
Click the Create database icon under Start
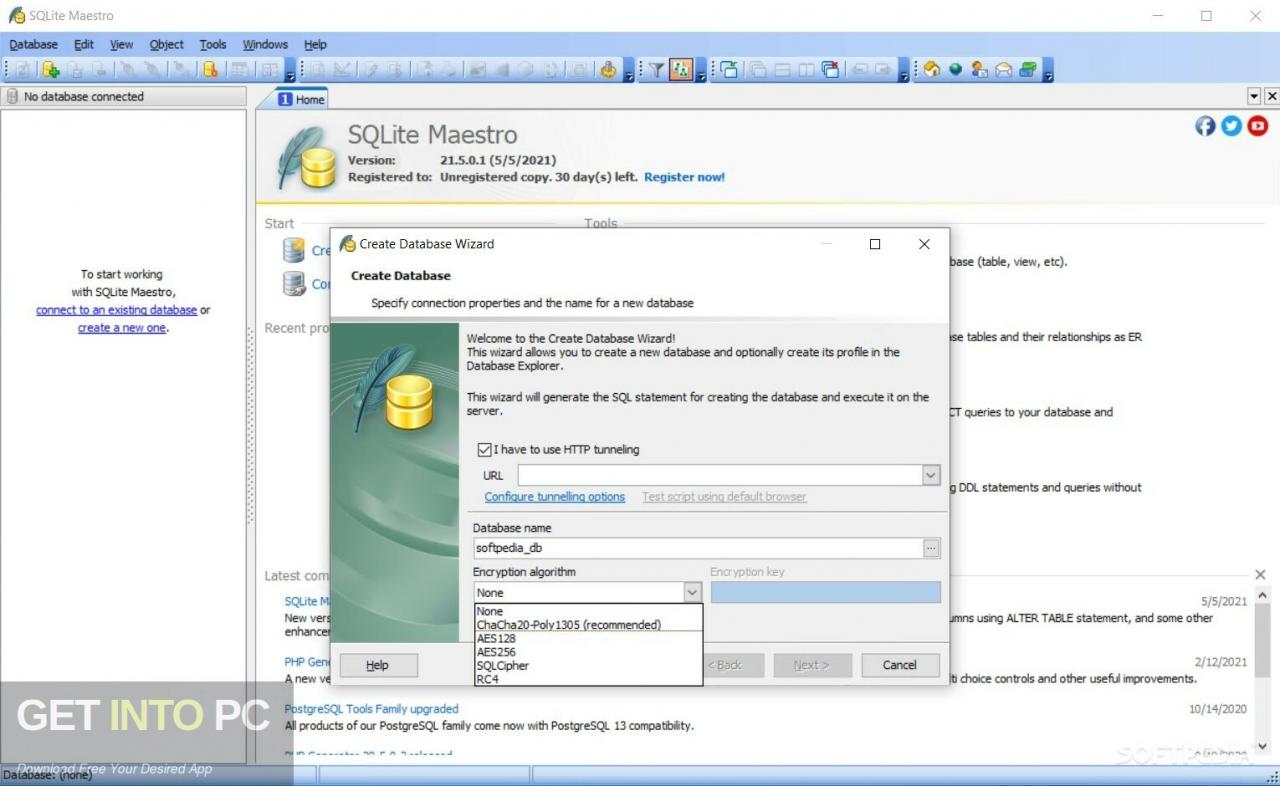click(294, 250)
